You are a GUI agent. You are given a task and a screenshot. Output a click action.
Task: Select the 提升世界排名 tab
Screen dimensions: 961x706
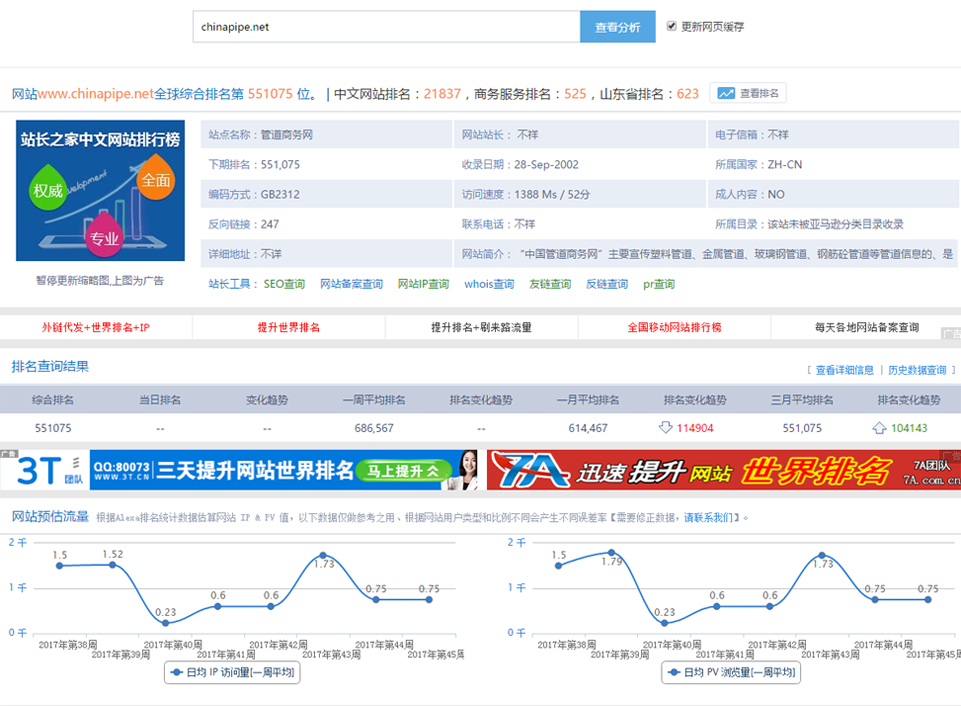point(288,327)
